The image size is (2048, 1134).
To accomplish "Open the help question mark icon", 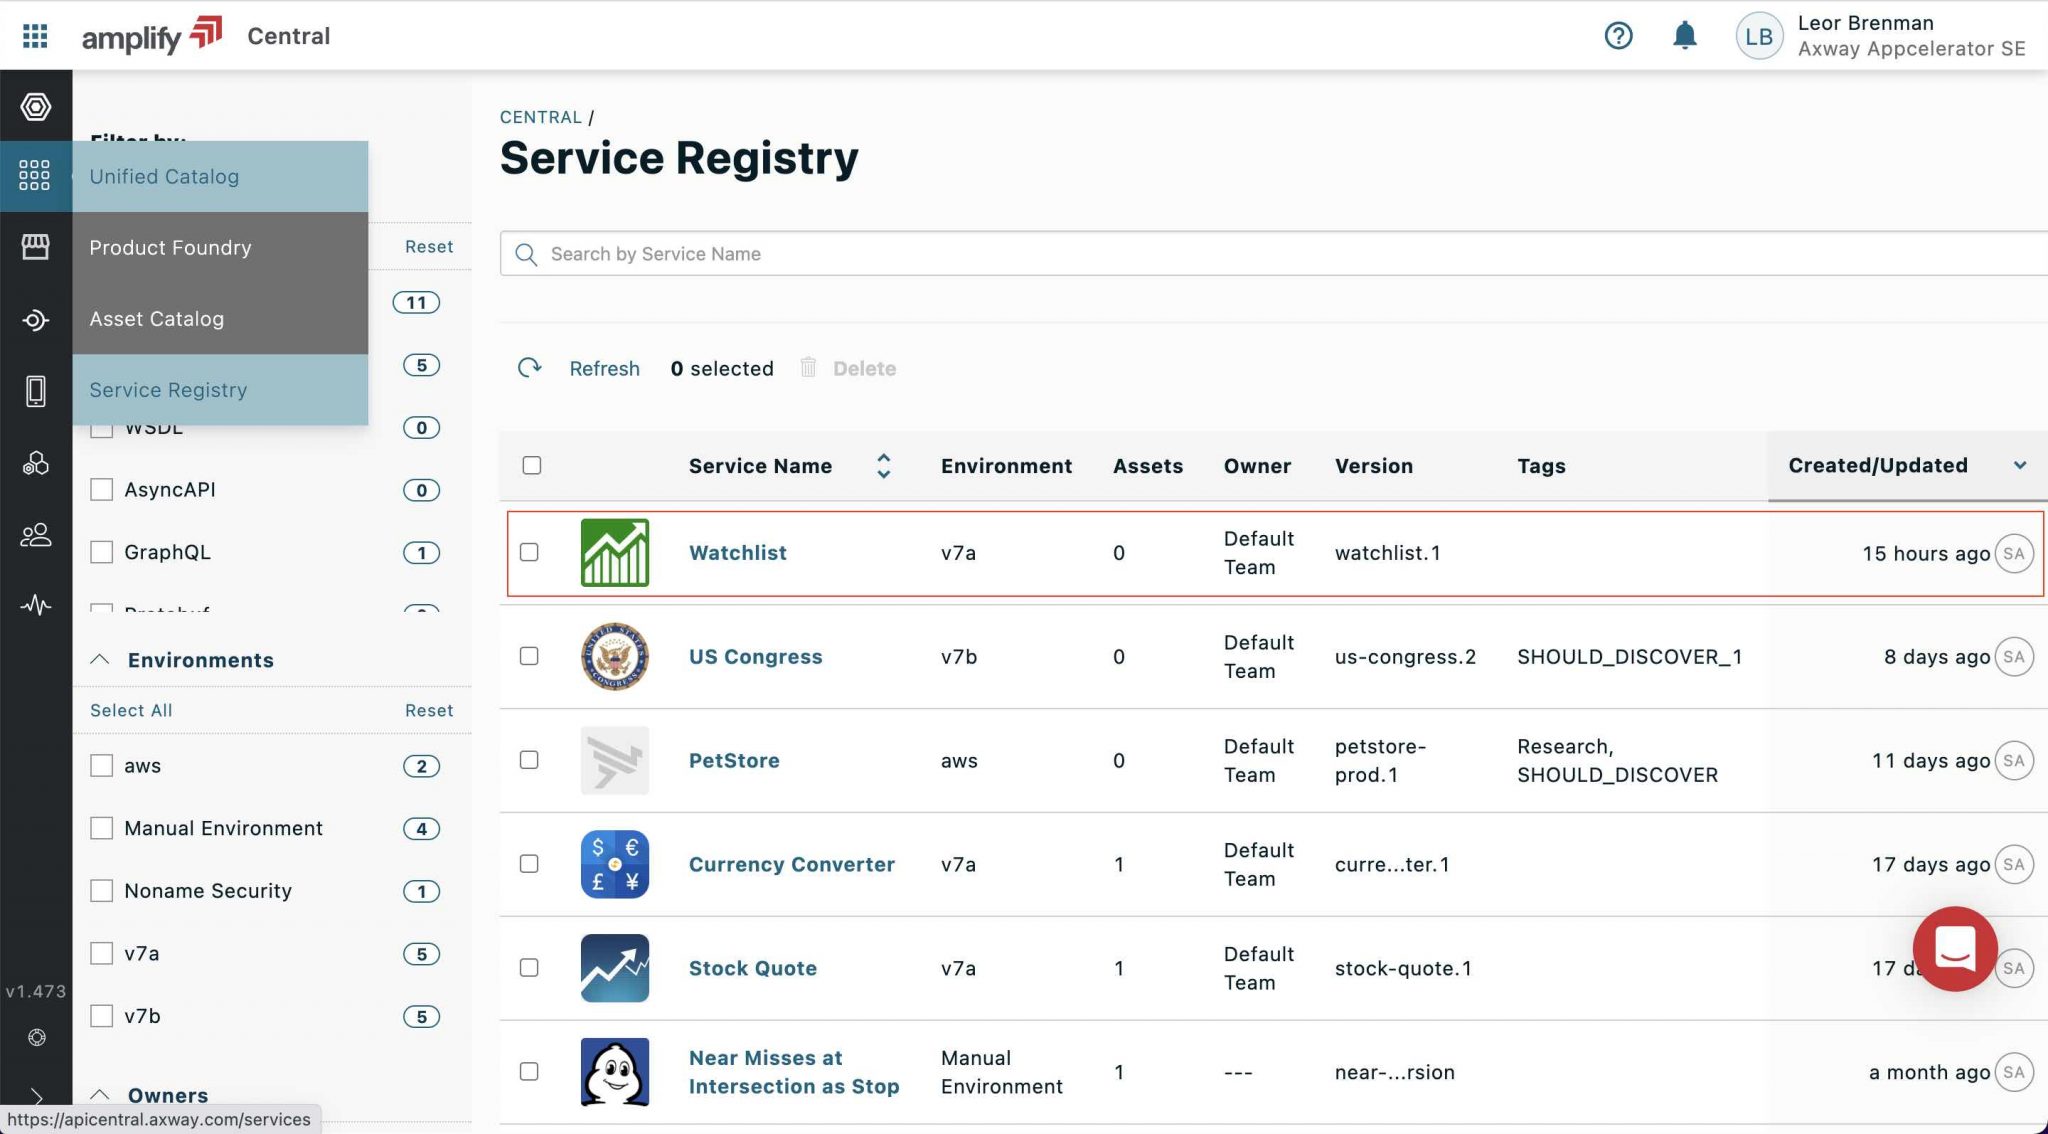I will 1618,35.
